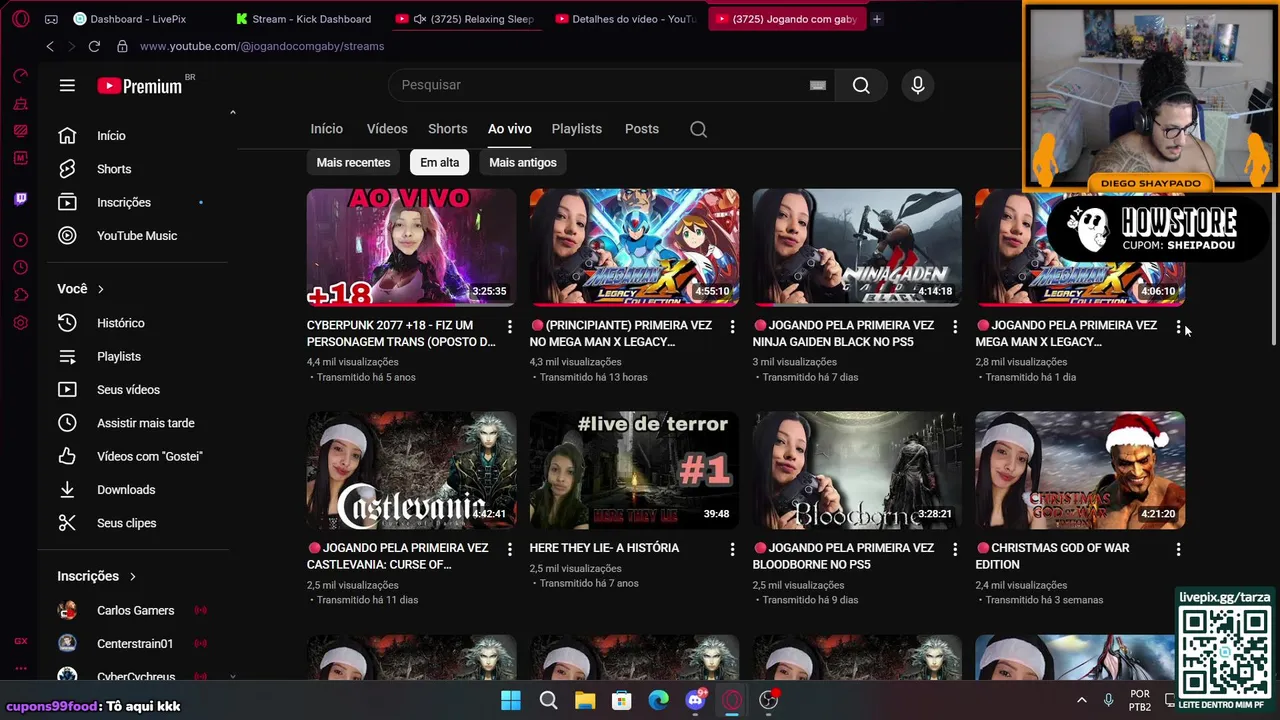Open CYBERPUNK 2077 video thumbnail

(412, 247)
